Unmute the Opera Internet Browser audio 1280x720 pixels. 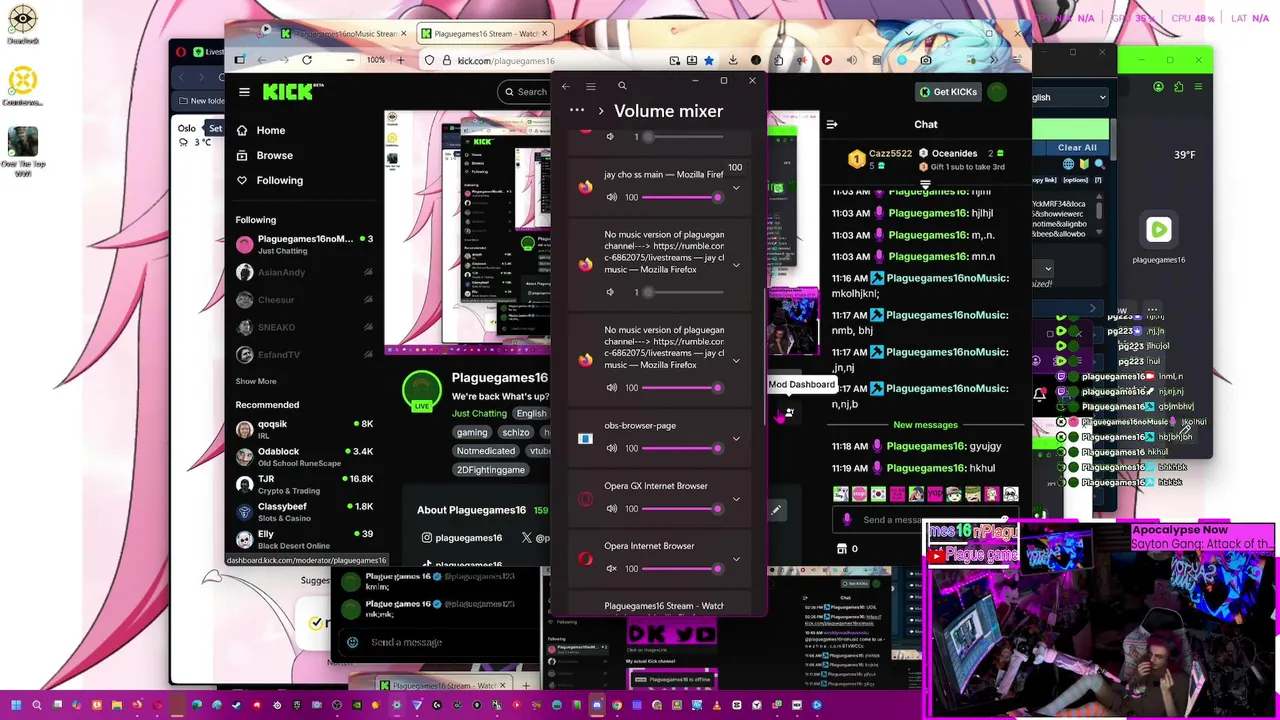tap(611, 568)
